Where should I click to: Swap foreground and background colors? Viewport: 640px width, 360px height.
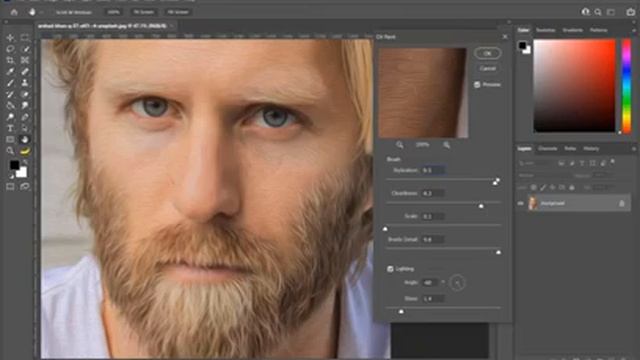coord(25,162)
